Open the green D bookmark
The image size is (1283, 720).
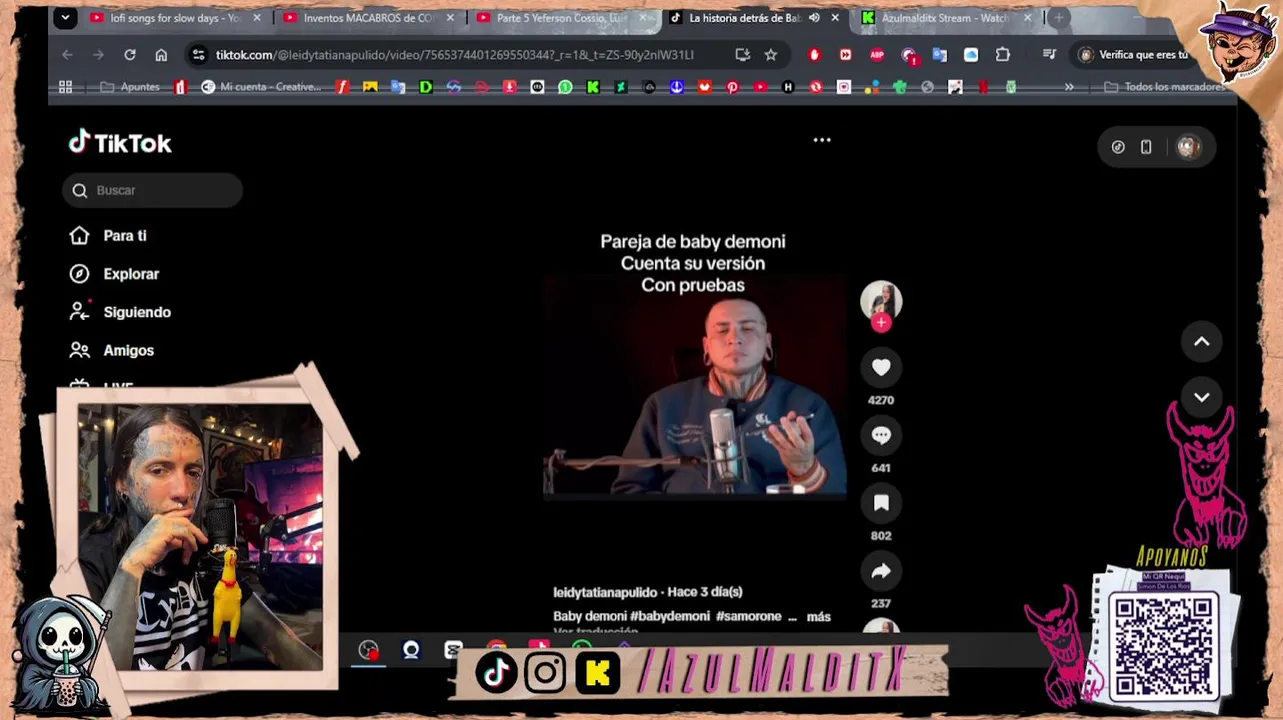[426, 87]
